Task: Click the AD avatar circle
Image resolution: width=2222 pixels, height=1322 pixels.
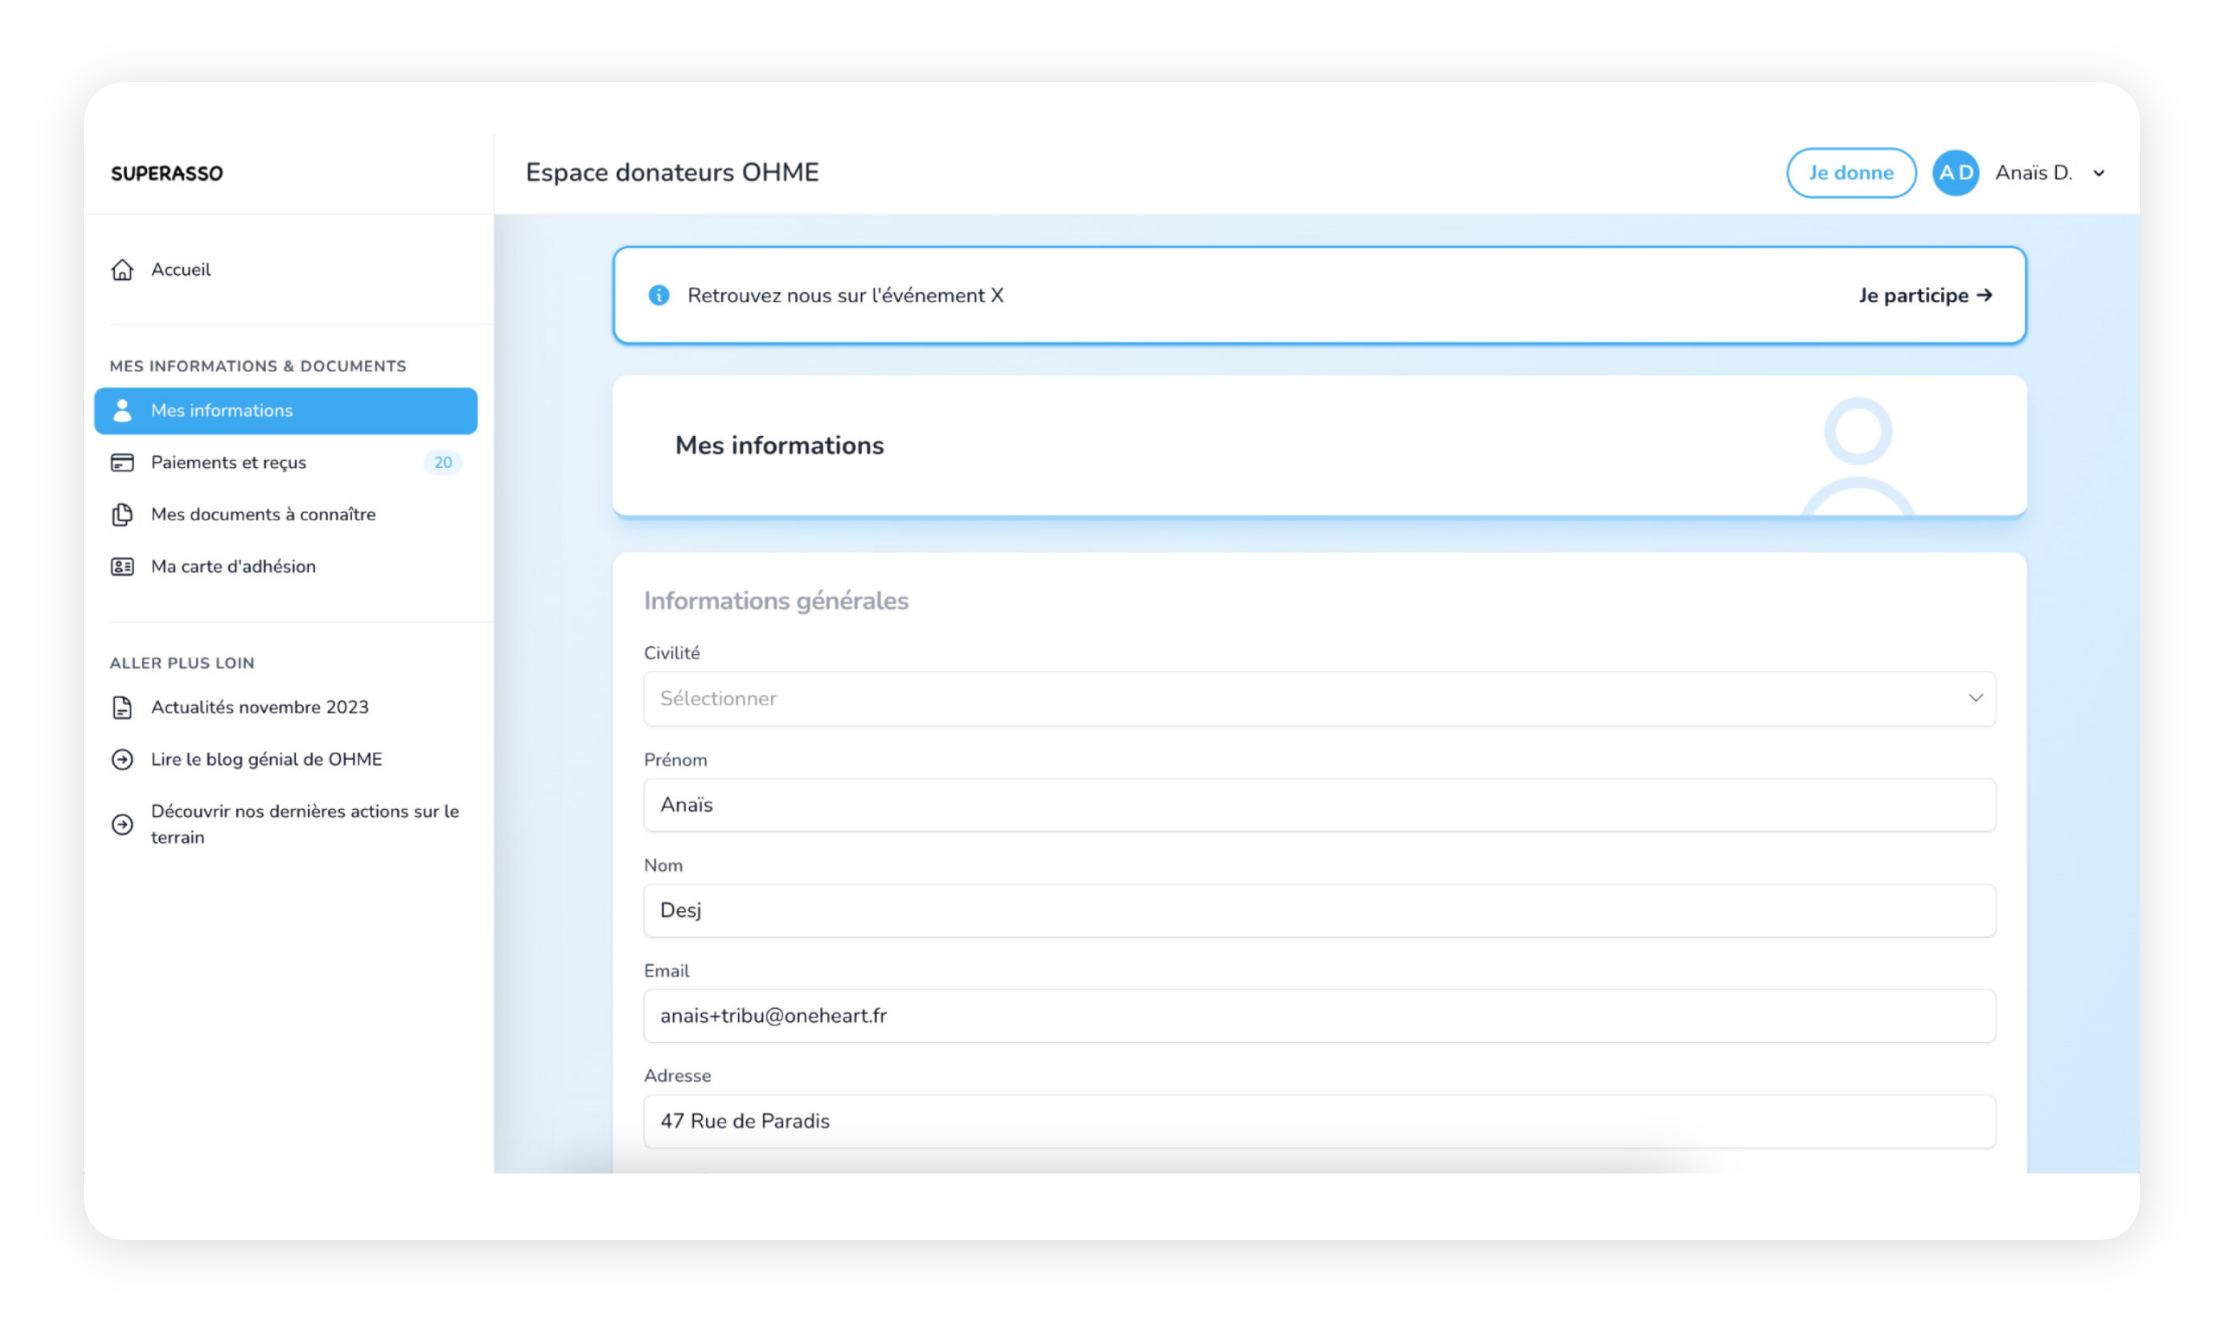Action: (x=1955, y=173)
